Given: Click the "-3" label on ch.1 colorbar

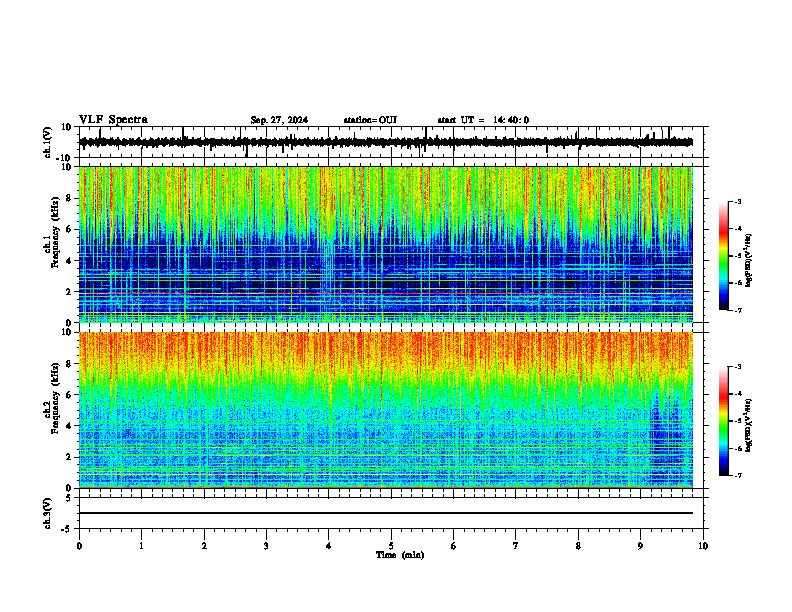Looking at the screenshot, I should (x=738, y=201).
